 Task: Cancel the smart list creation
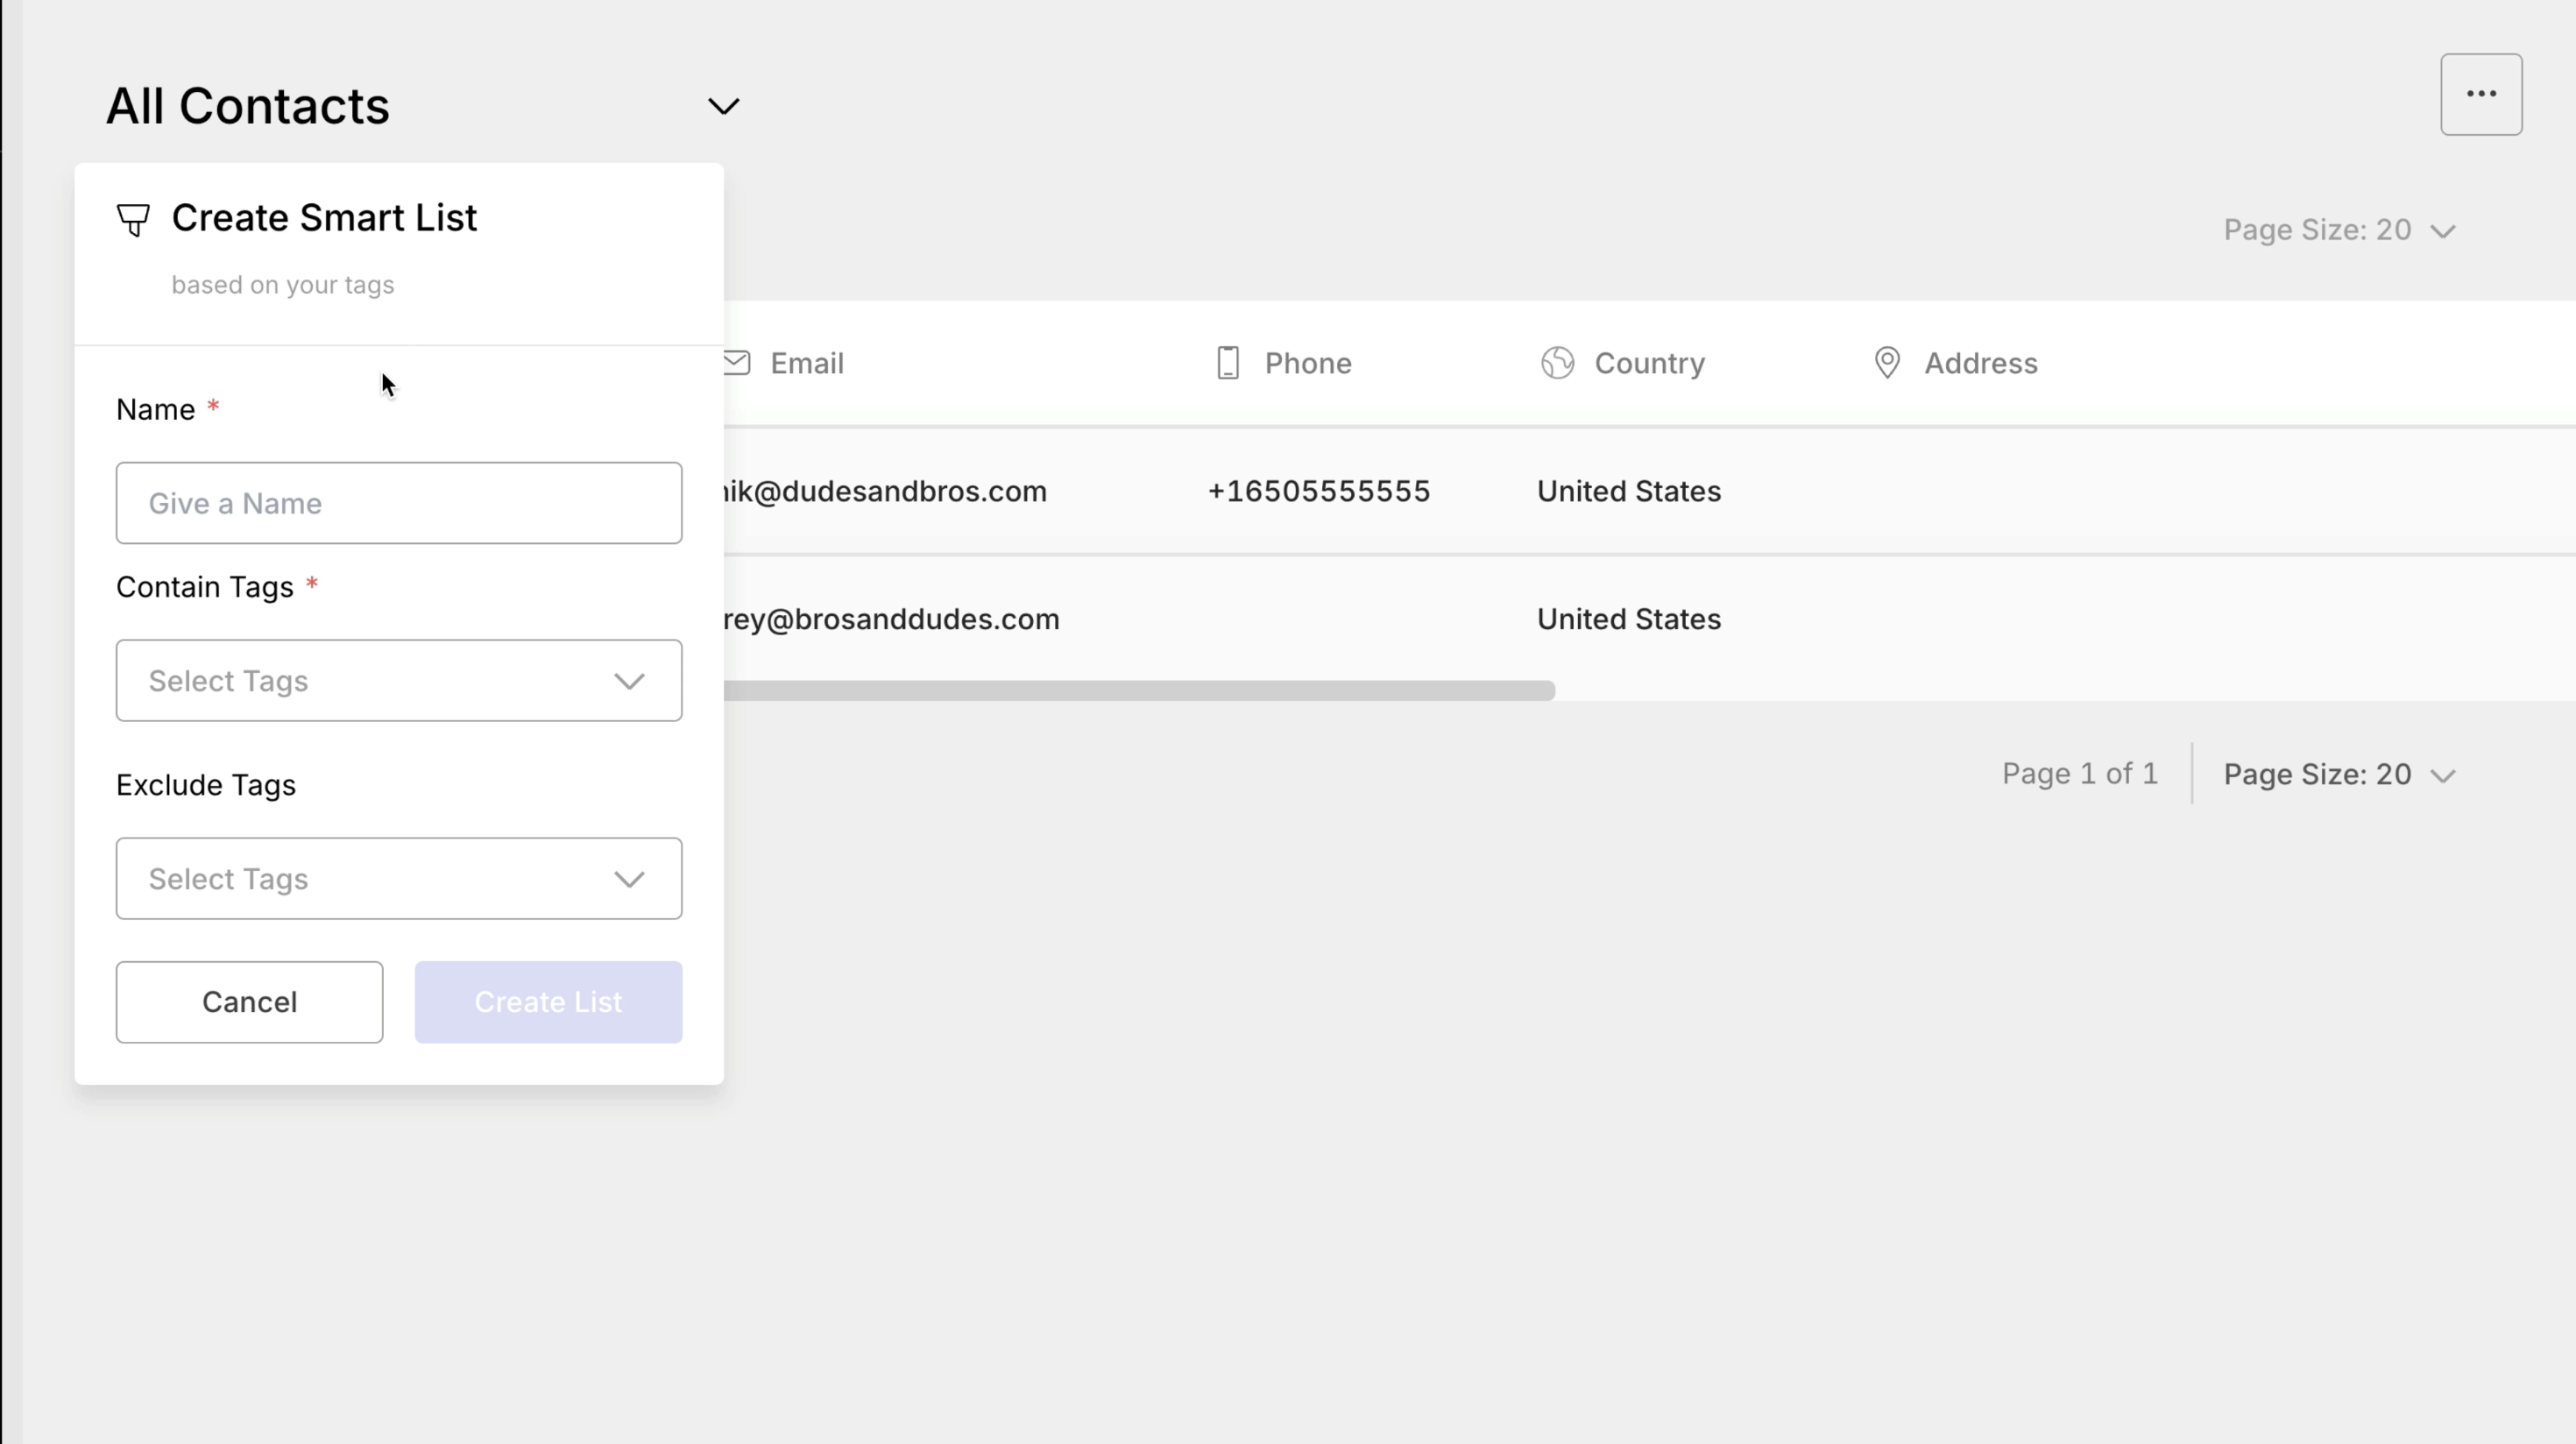pos(249,1002)
